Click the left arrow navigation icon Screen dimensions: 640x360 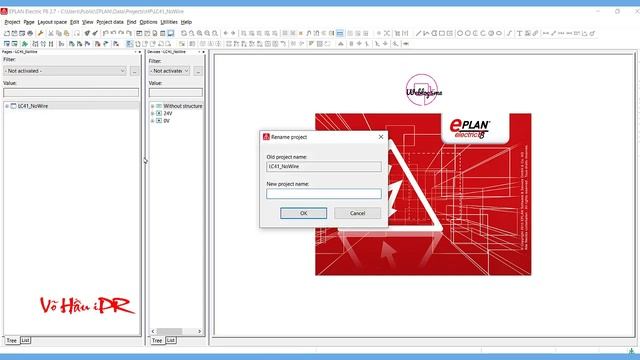pyautogui.click(x=225, y=33)
